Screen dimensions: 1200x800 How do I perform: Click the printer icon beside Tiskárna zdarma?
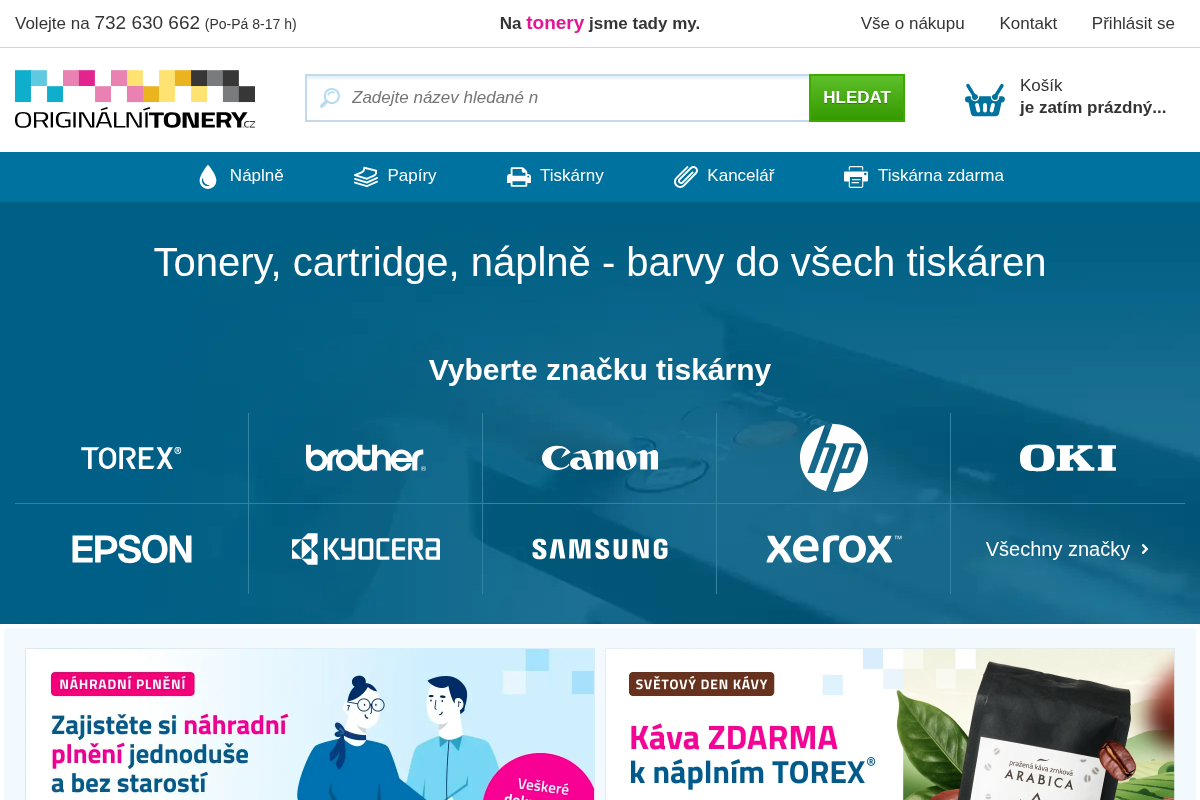[x=856, y=177]
